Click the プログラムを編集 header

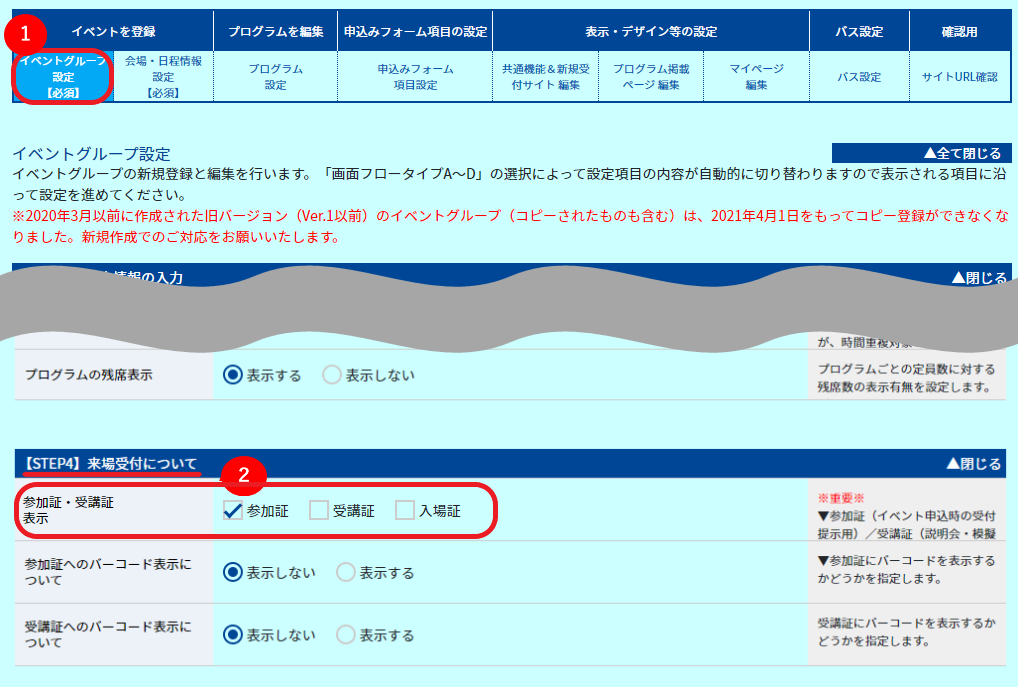(275, 31)
